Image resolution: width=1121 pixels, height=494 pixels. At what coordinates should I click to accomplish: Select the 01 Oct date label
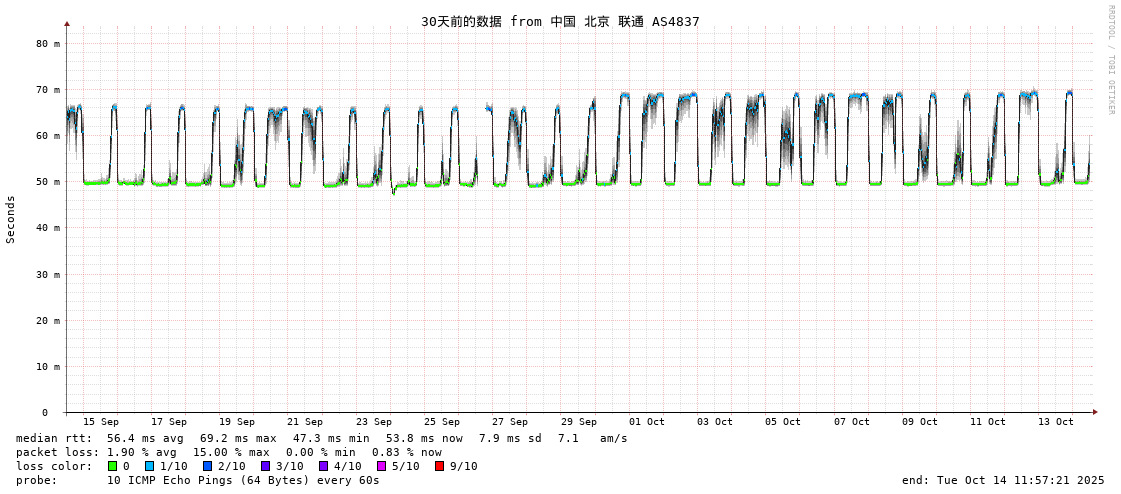coord(647,422)
